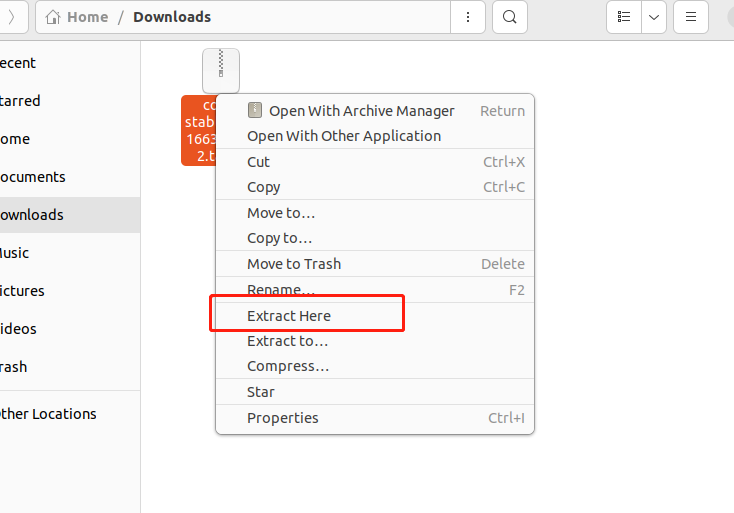This screenshot has width=734, height=513.
Task: Click Open With Other Application
Action: tap(344, 136)
